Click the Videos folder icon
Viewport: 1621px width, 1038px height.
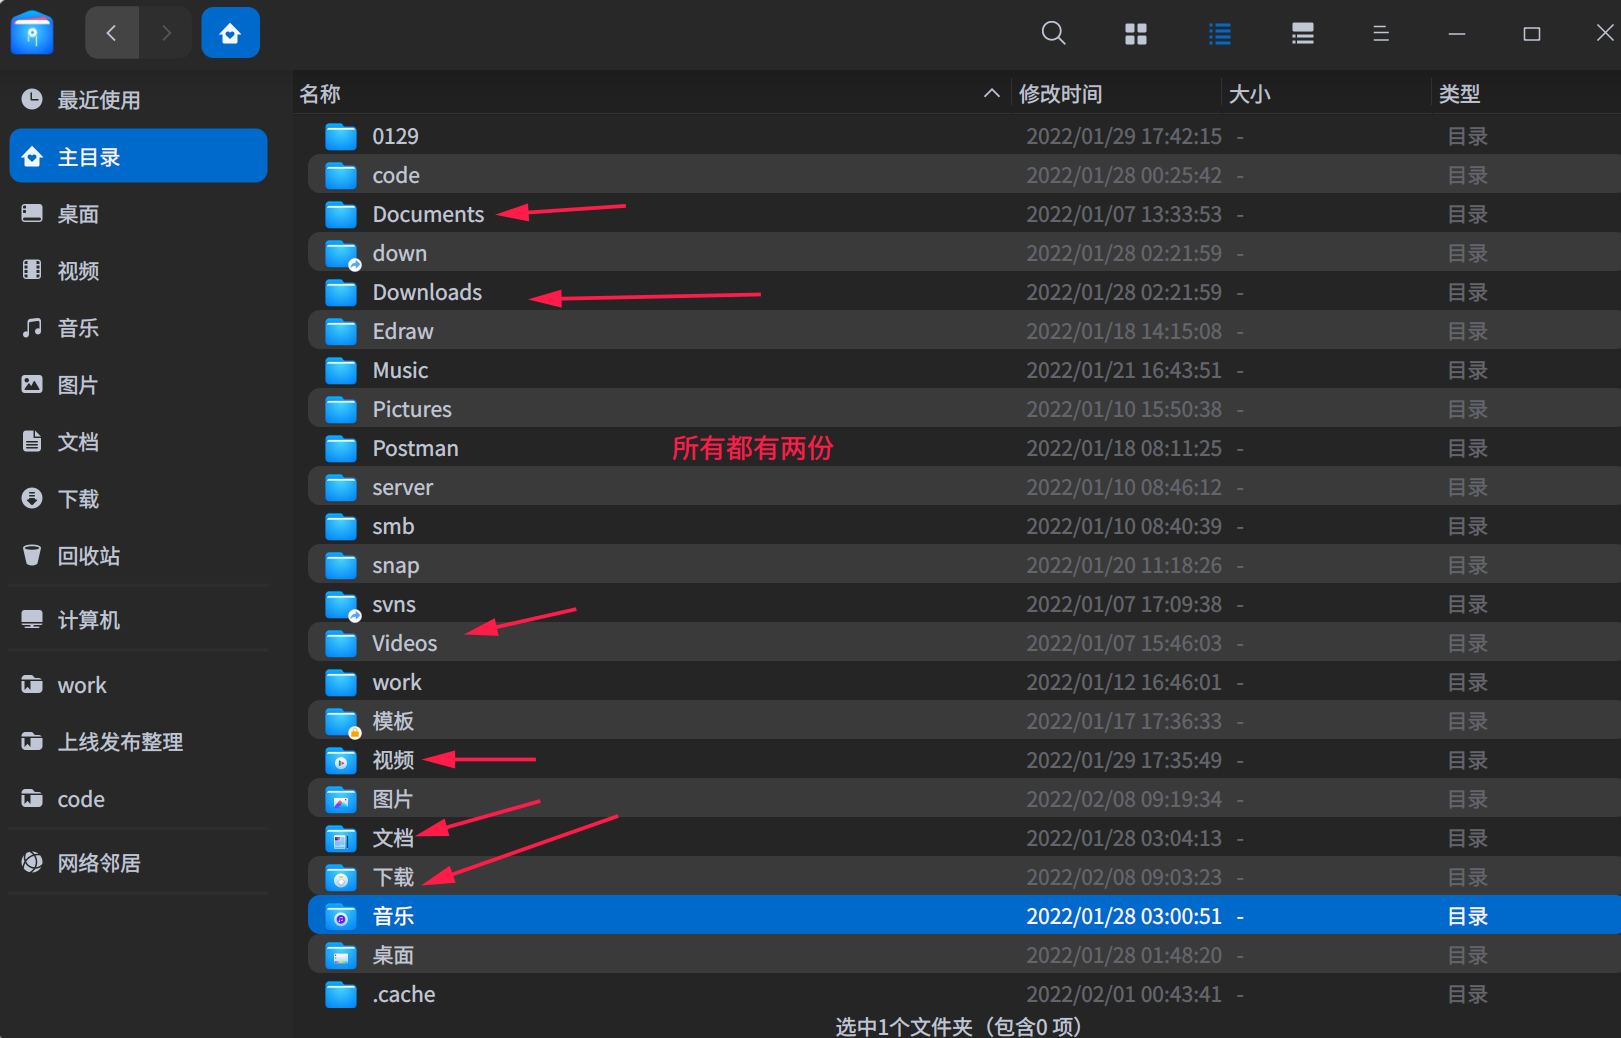pos(341,643)
